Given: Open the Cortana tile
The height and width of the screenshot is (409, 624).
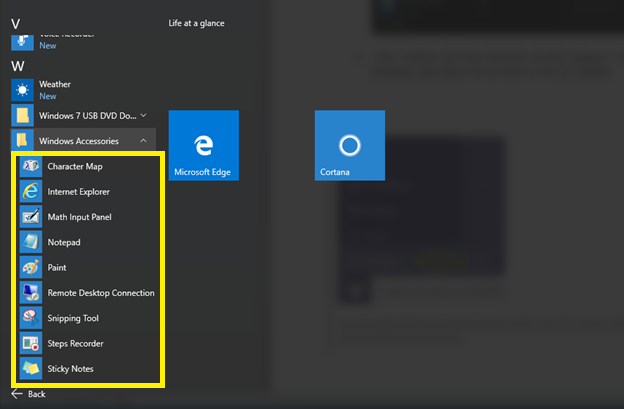Looking at the screenshot, I should [x=350, y=145].
